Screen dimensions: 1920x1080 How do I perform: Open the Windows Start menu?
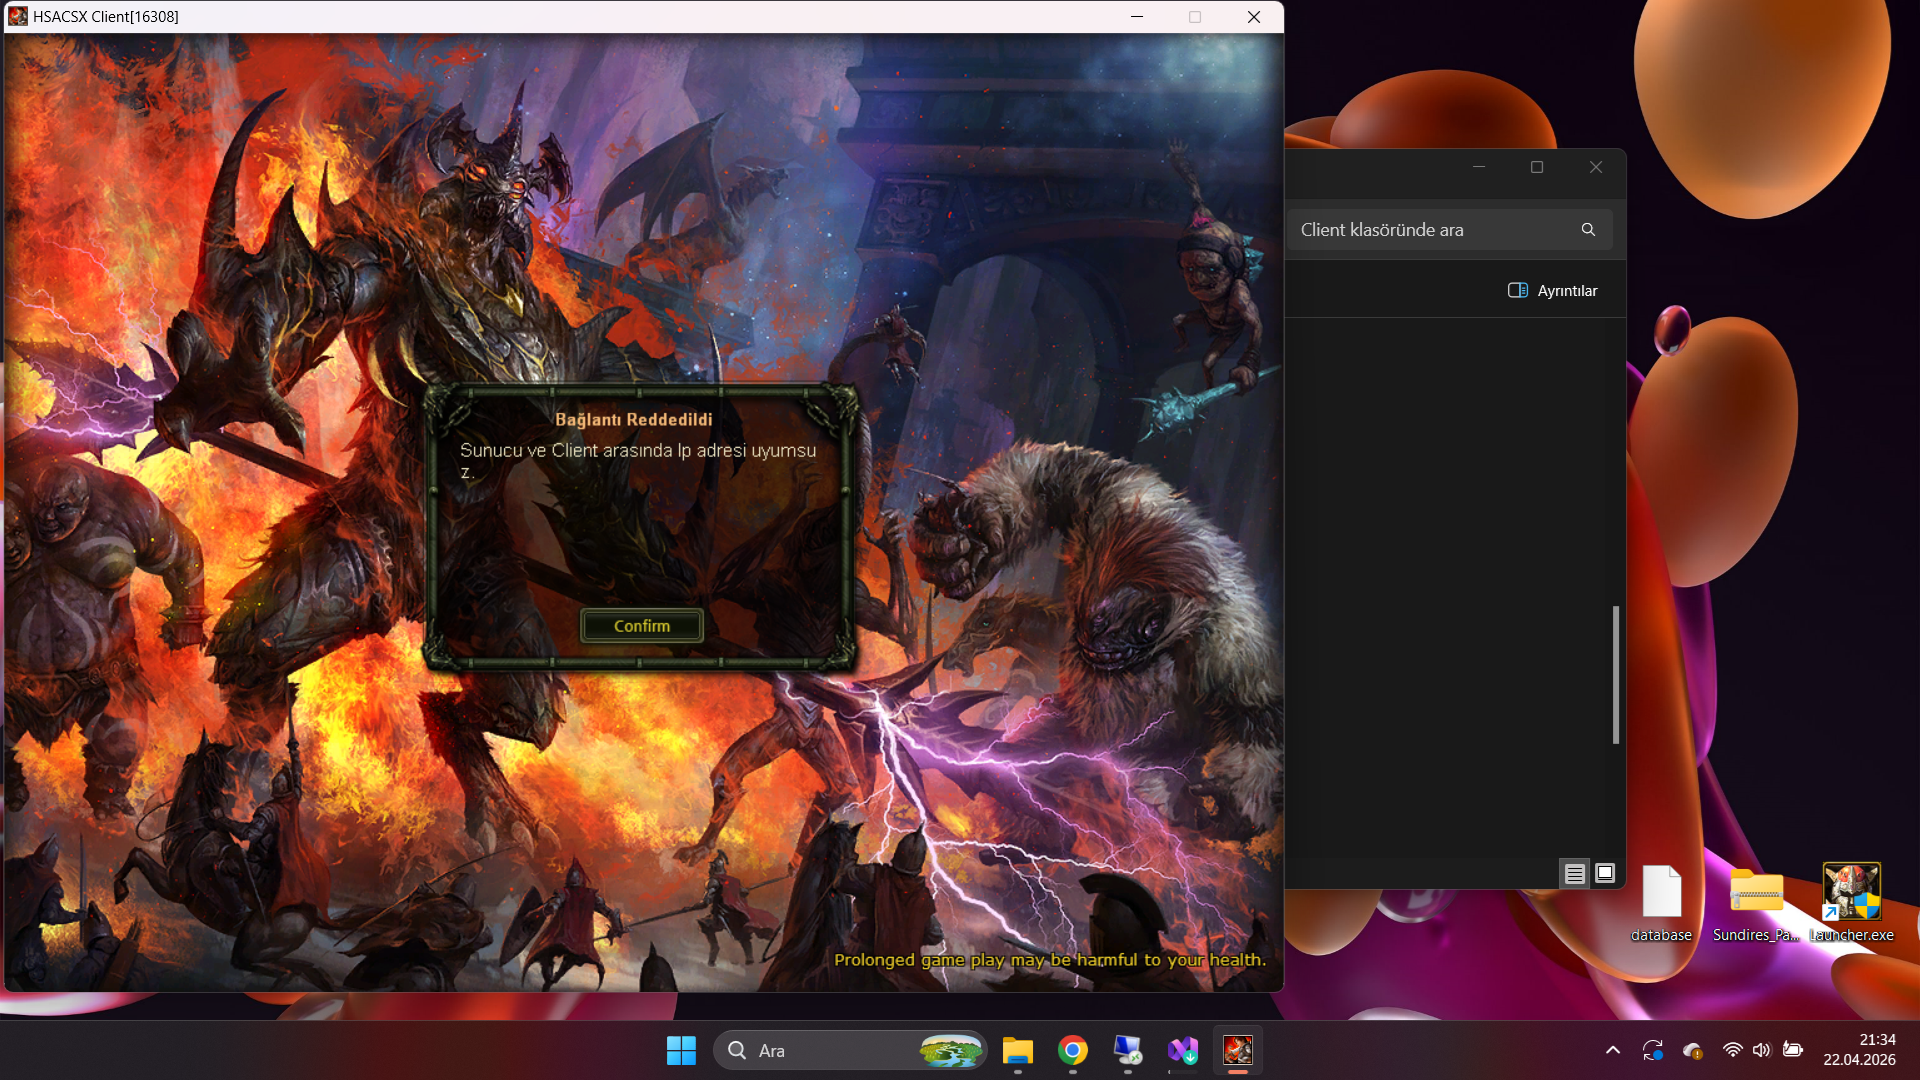click(x=681, y=1050)
